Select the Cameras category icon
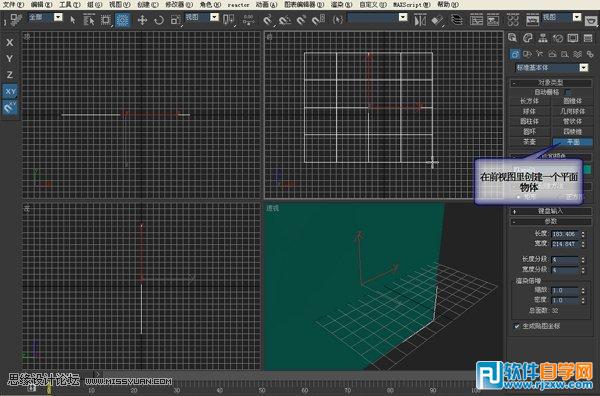 point(552,54)
